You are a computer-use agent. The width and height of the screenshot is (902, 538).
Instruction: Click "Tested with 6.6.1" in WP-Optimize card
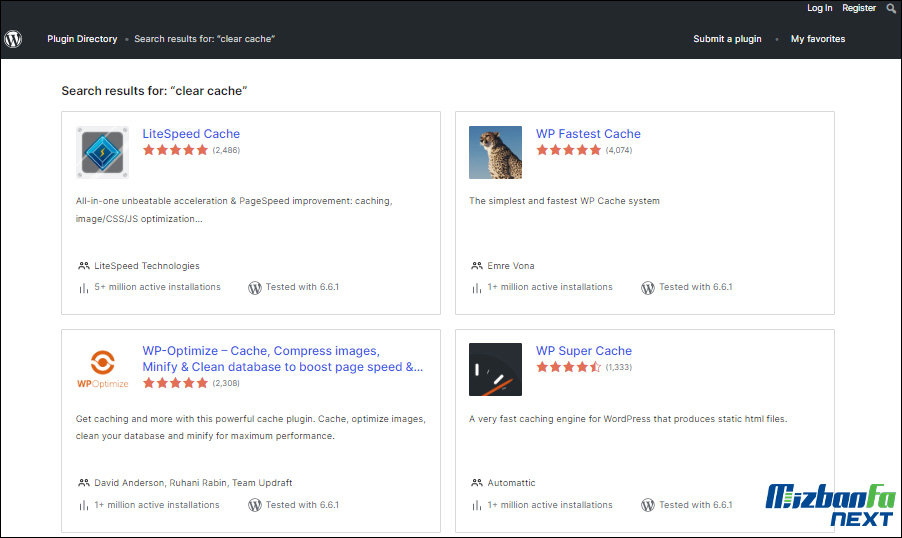pyautogui.click(x=302, y=505)
